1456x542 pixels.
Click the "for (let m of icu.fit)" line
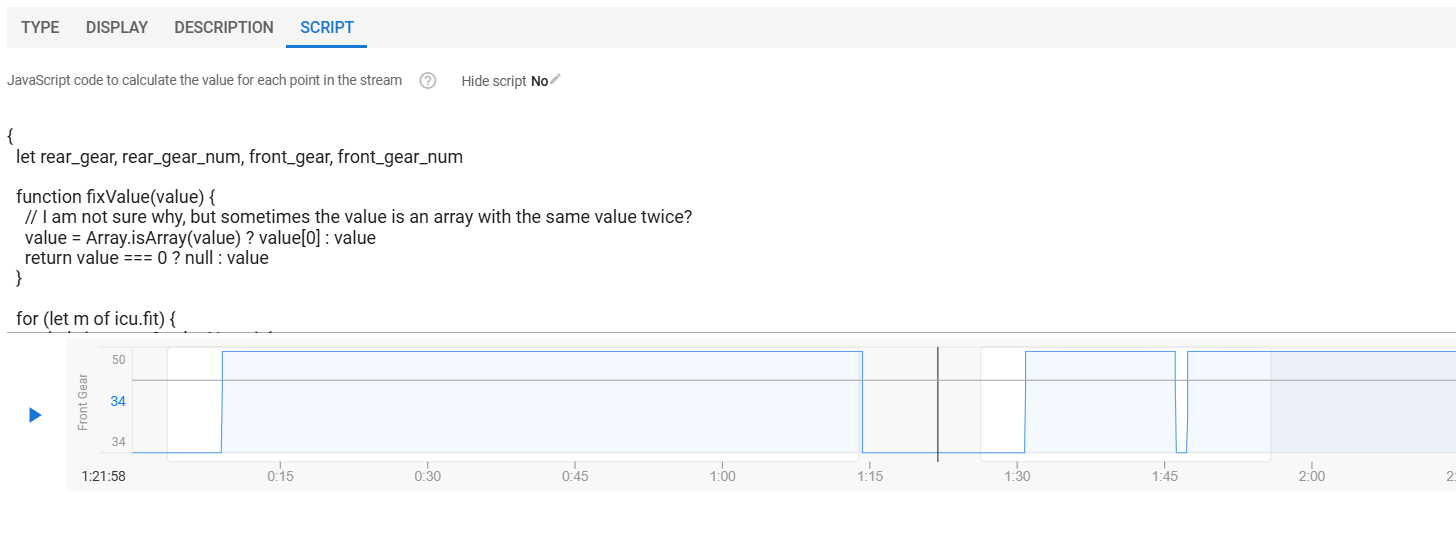coord(96,319)
